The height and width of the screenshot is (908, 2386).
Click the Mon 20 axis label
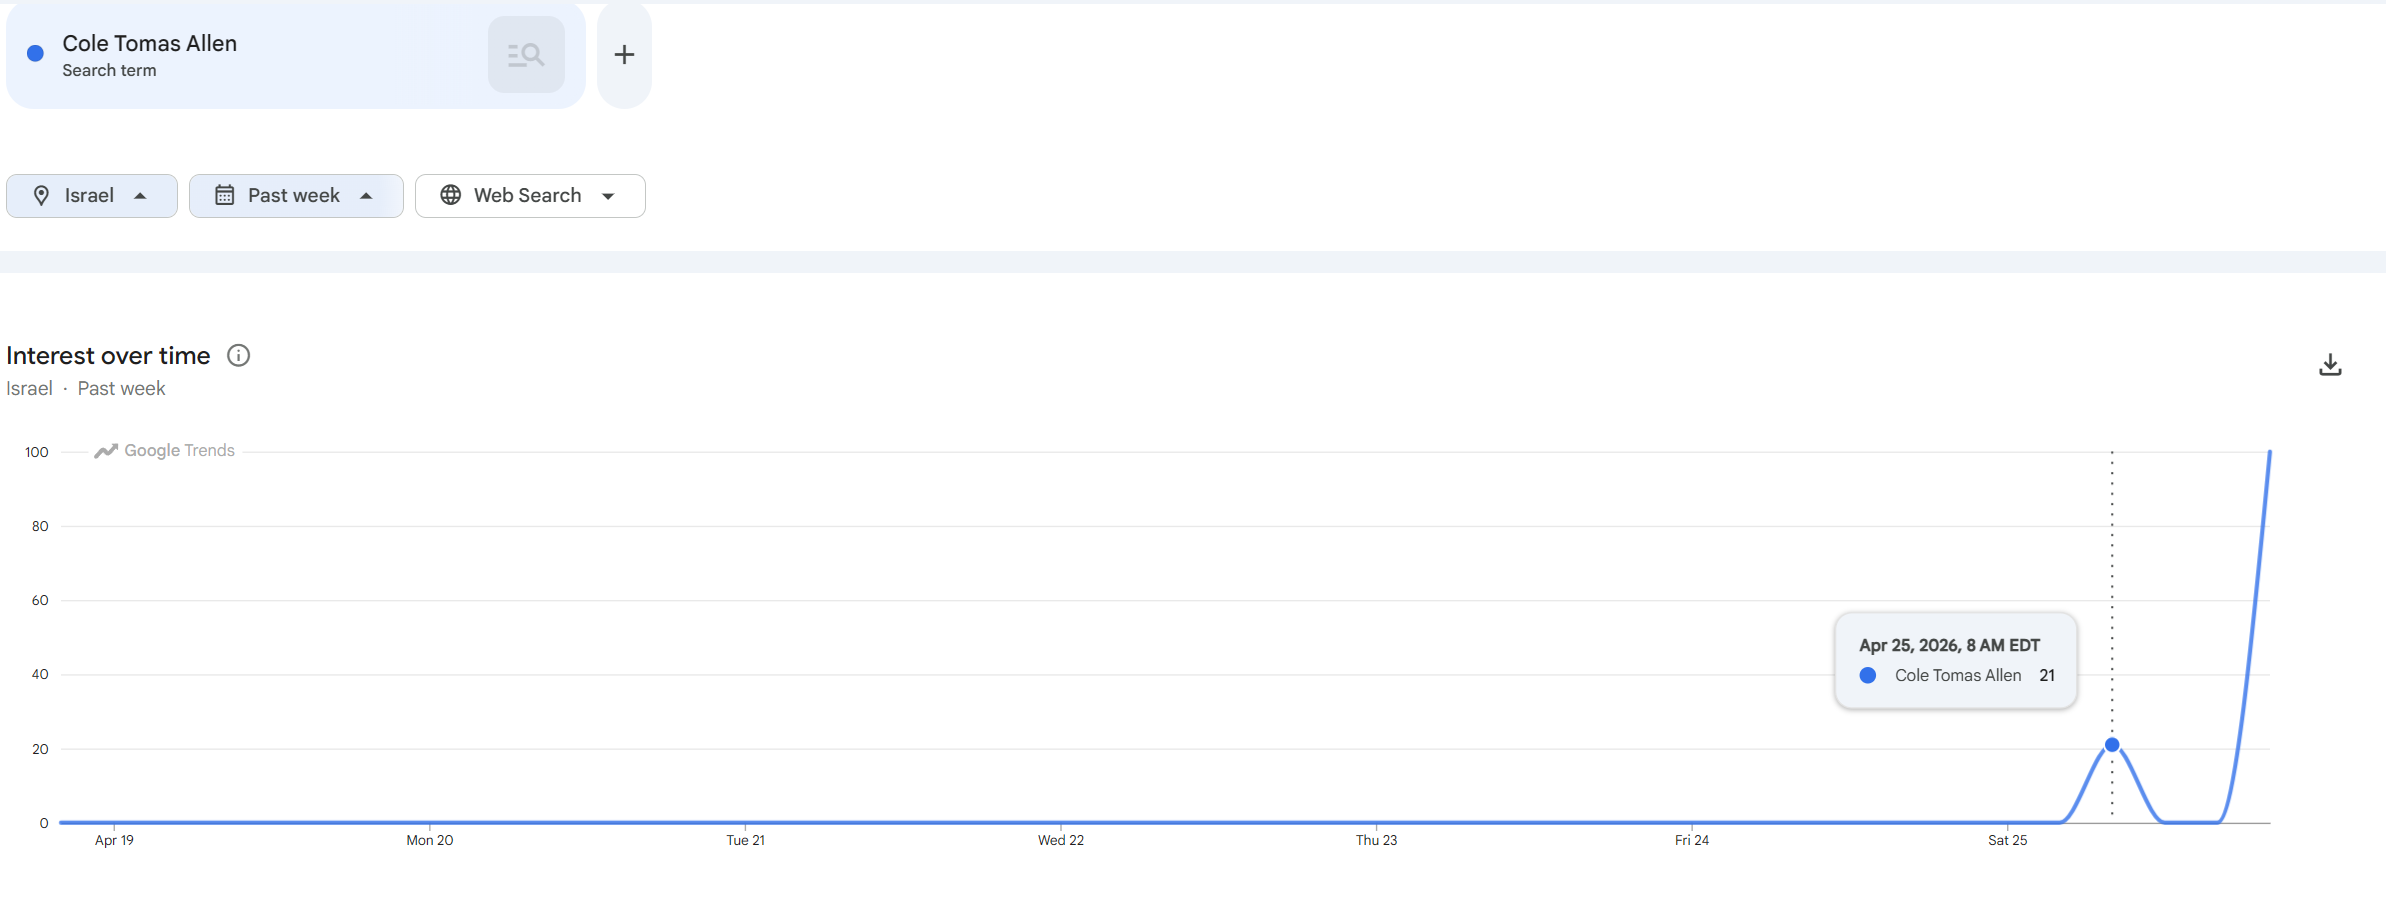coord(430,840)
